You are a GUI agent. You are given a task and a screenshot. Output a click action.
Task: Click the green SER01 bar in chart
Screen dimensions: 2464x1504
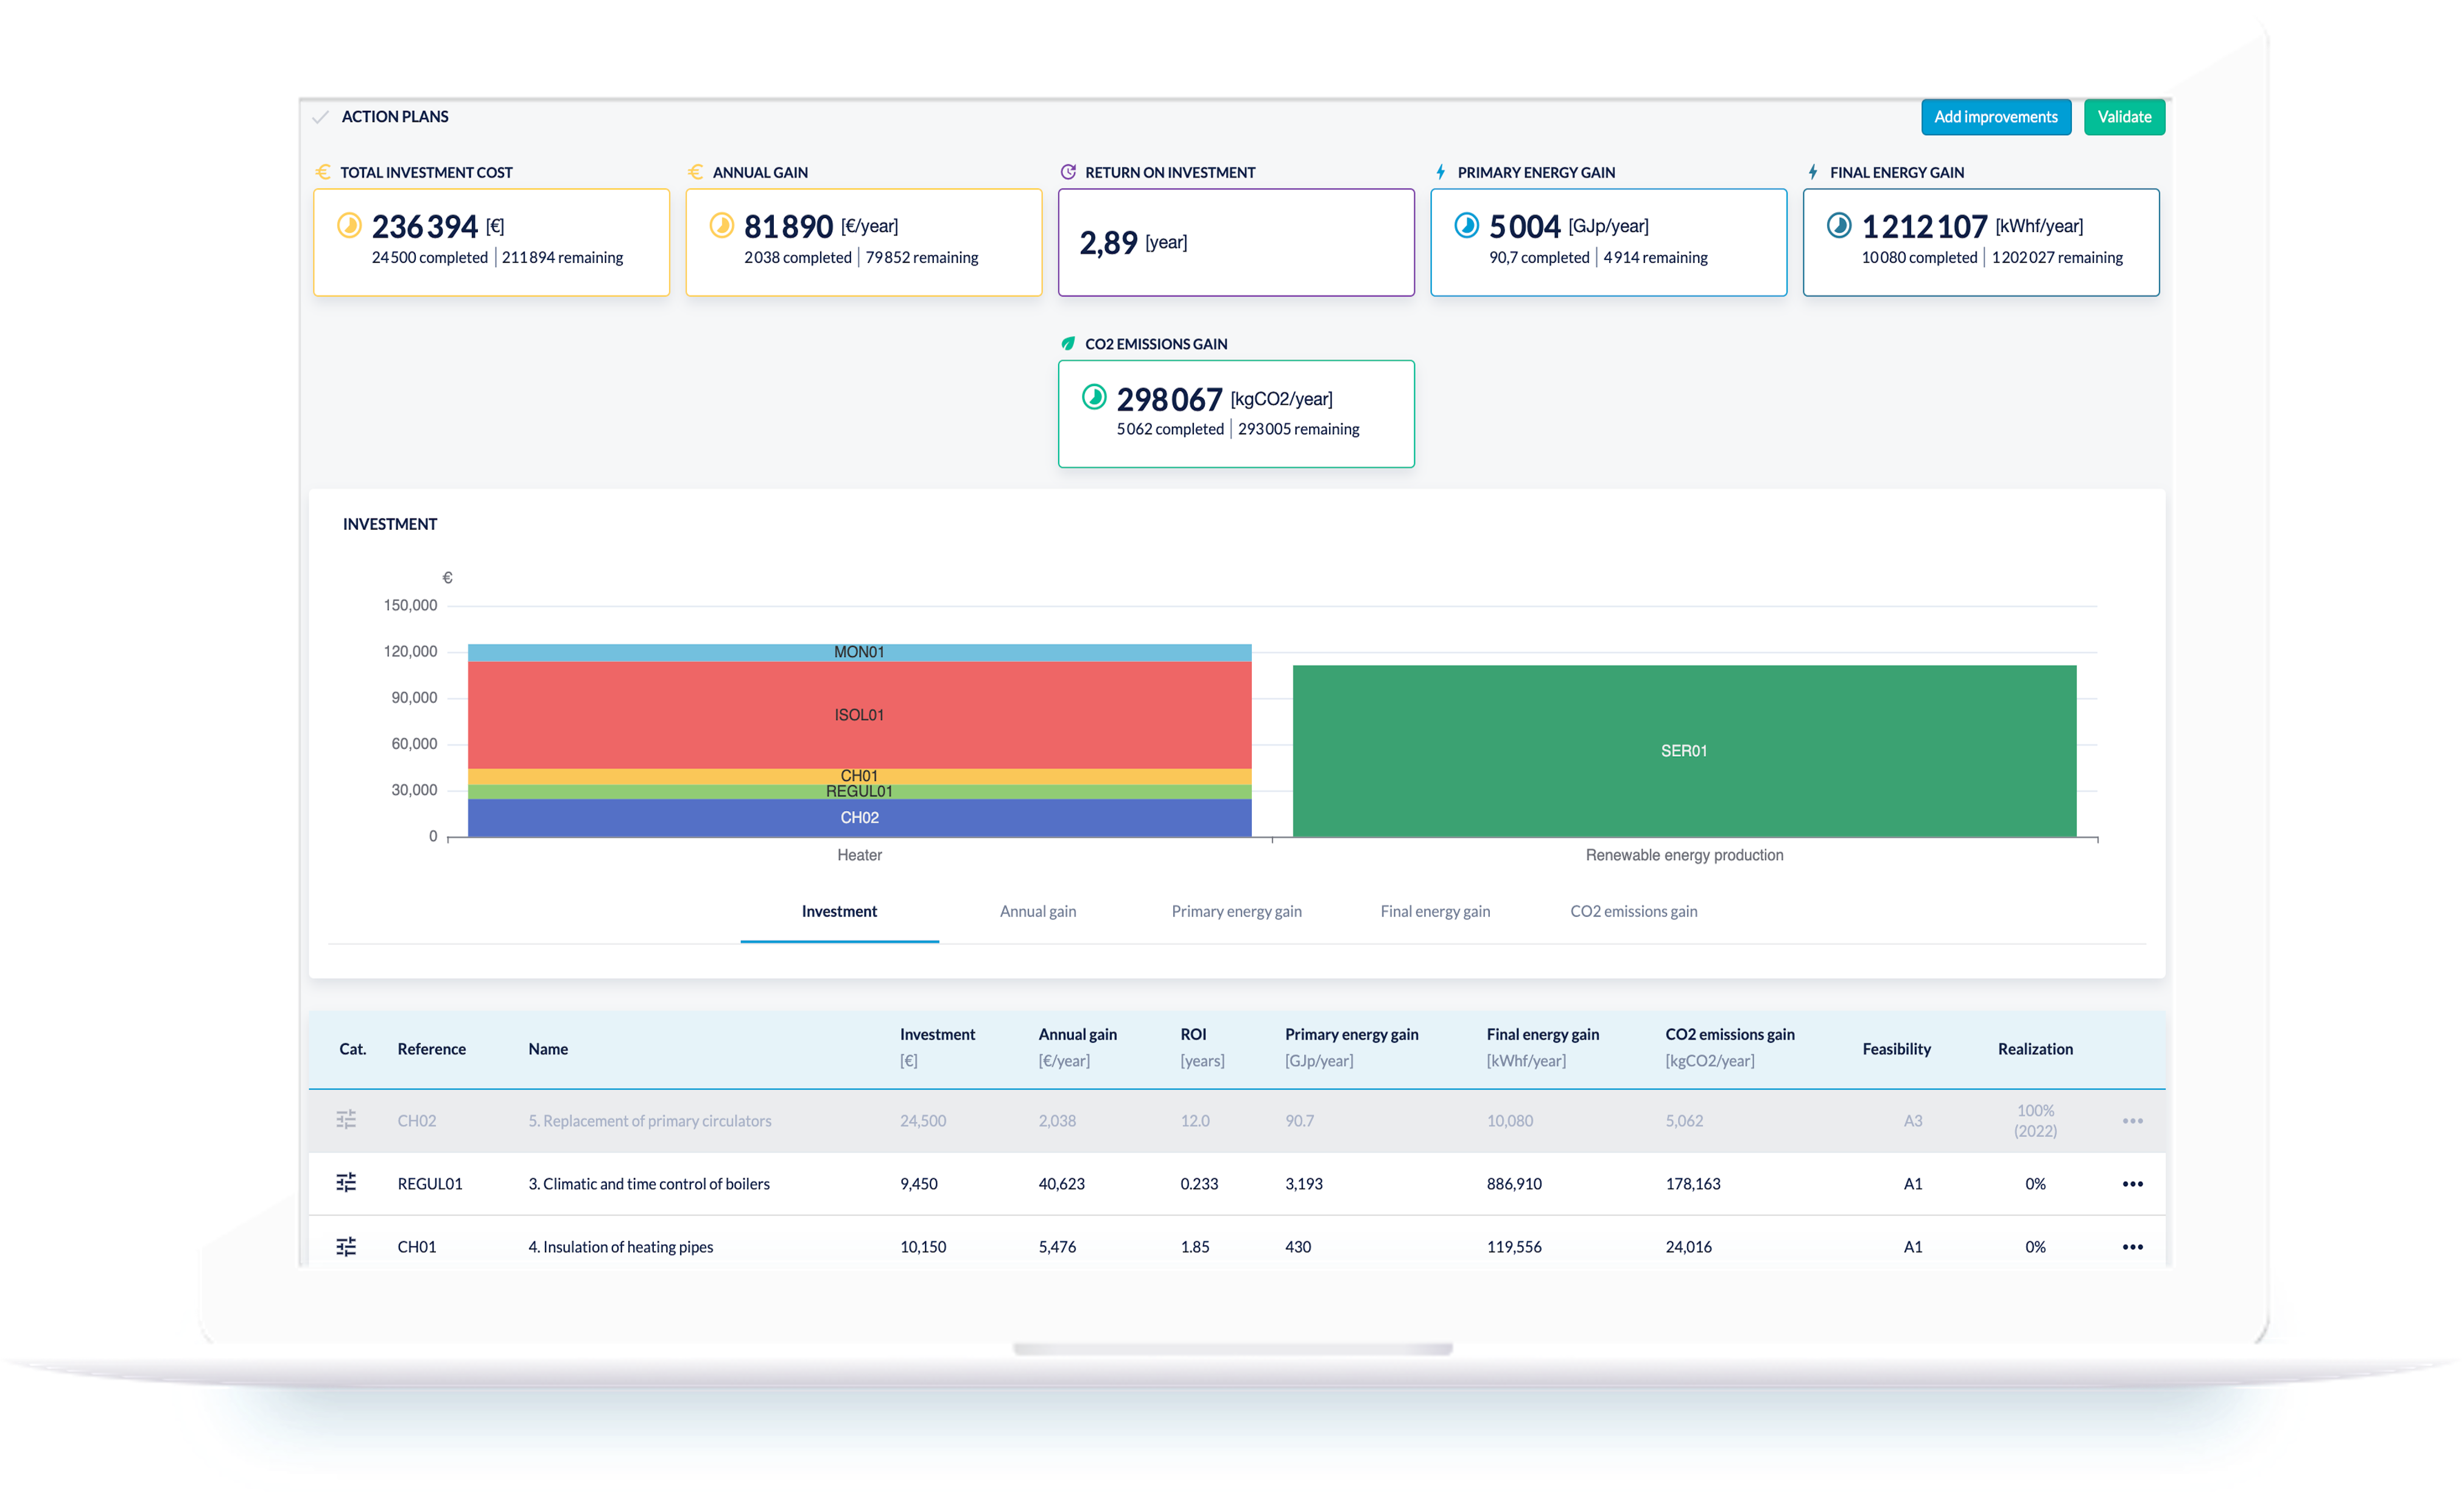pos(1684,750)
